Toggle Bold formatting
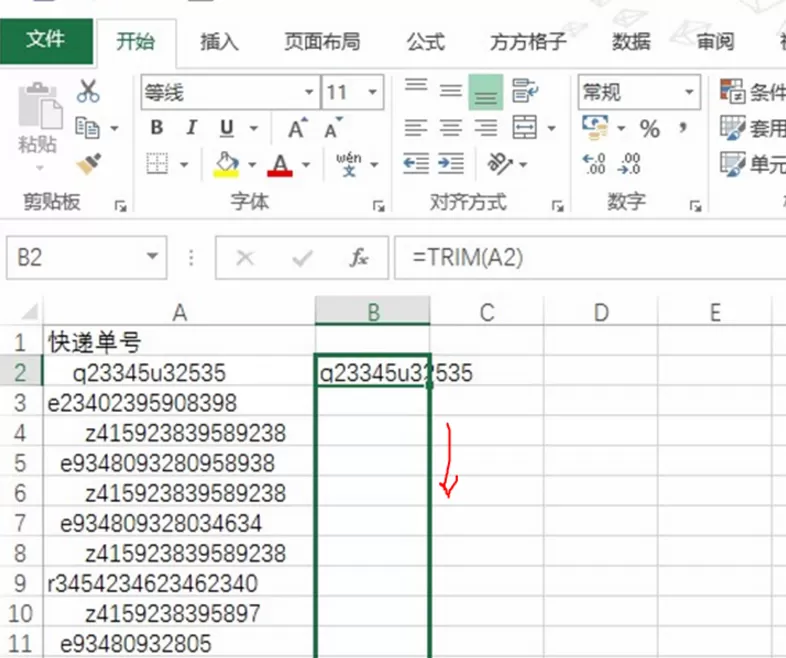The width and height of the screenshot is (786, 658). coord(157,128)
